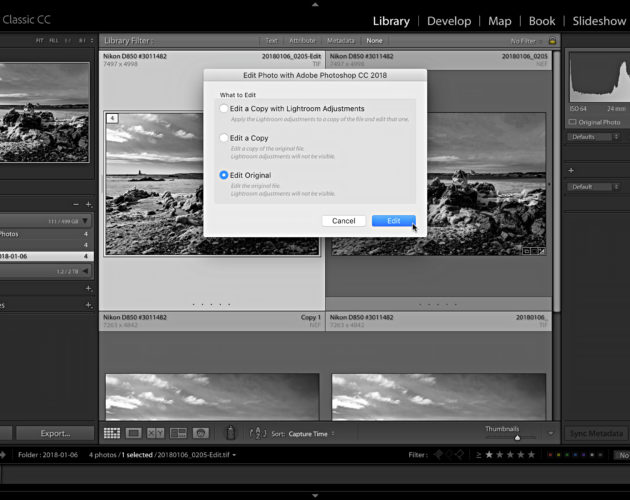Open the toolbar content menu arrow

[550, 433]
